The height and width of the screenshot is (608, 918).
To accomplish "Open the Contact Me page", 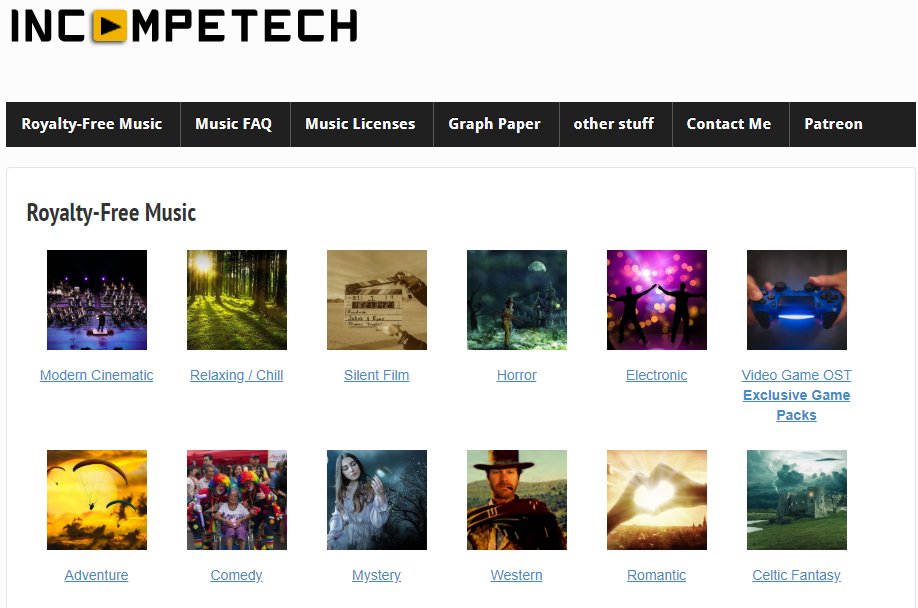I will pyautogui.click(x=728, y=124).
